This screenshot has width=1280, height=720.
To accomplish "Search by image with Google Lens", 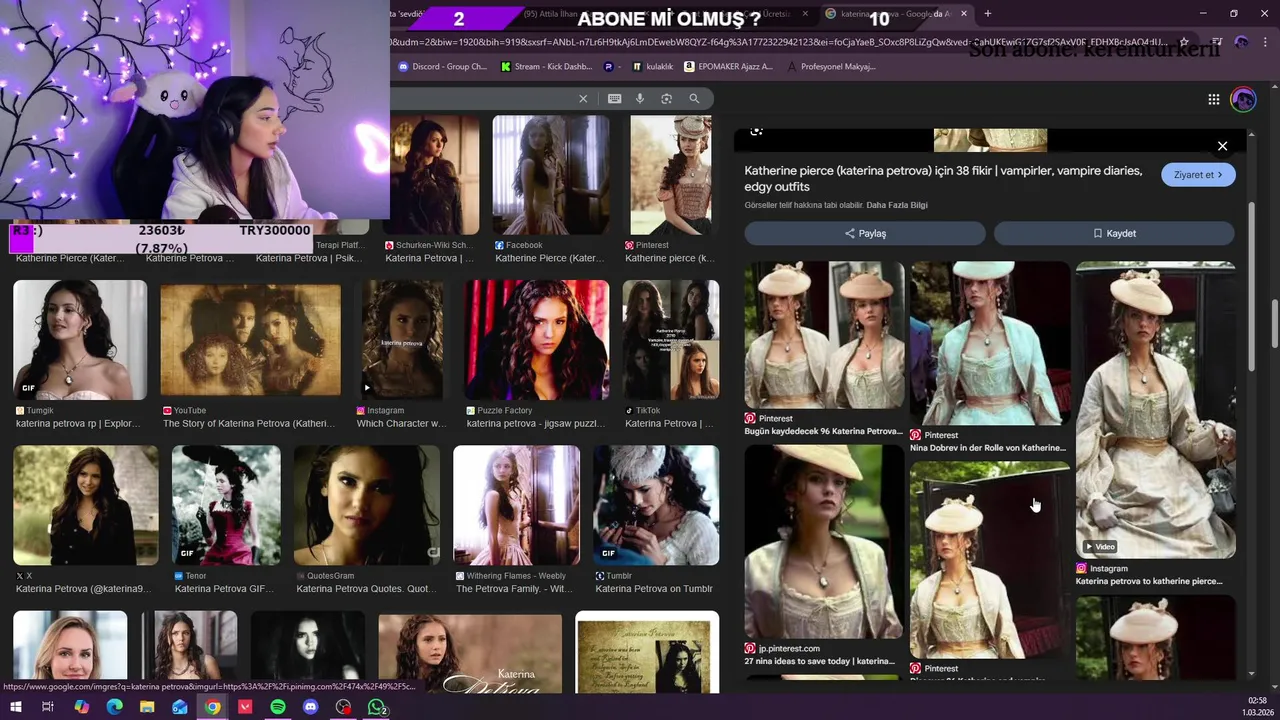I will pyautogui.click(x=666, y=99).
